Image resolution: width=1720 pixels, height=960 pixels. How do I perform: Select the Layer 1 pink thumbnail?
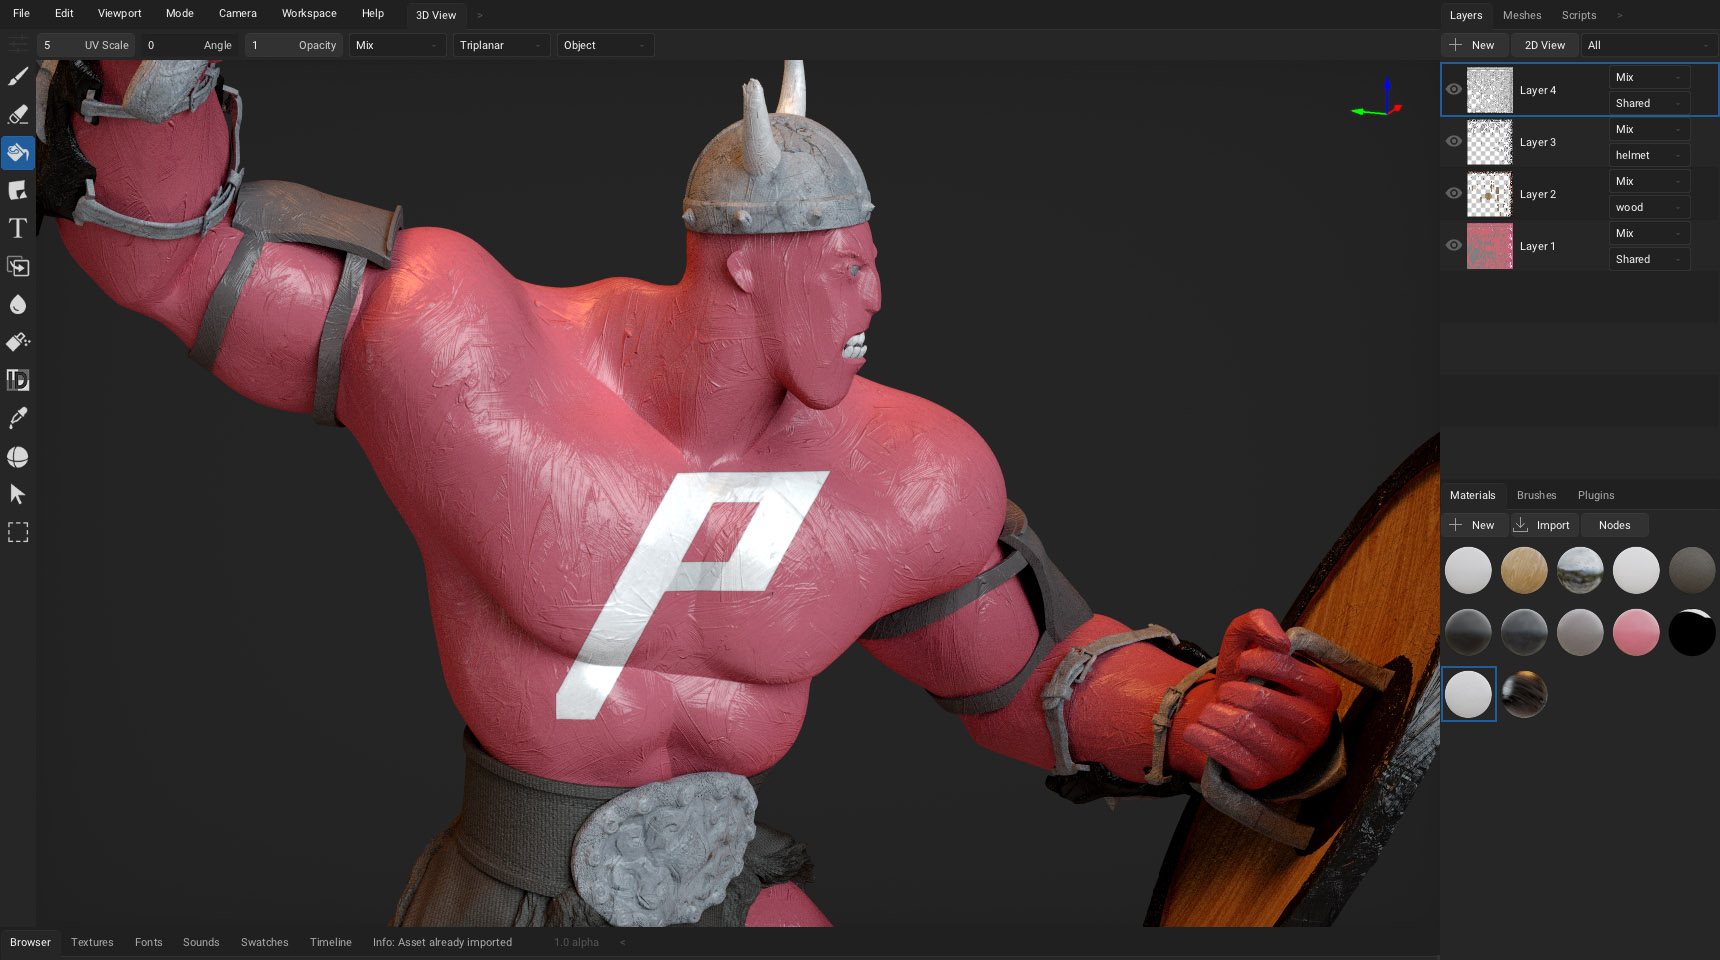[x=1489, y=246]
